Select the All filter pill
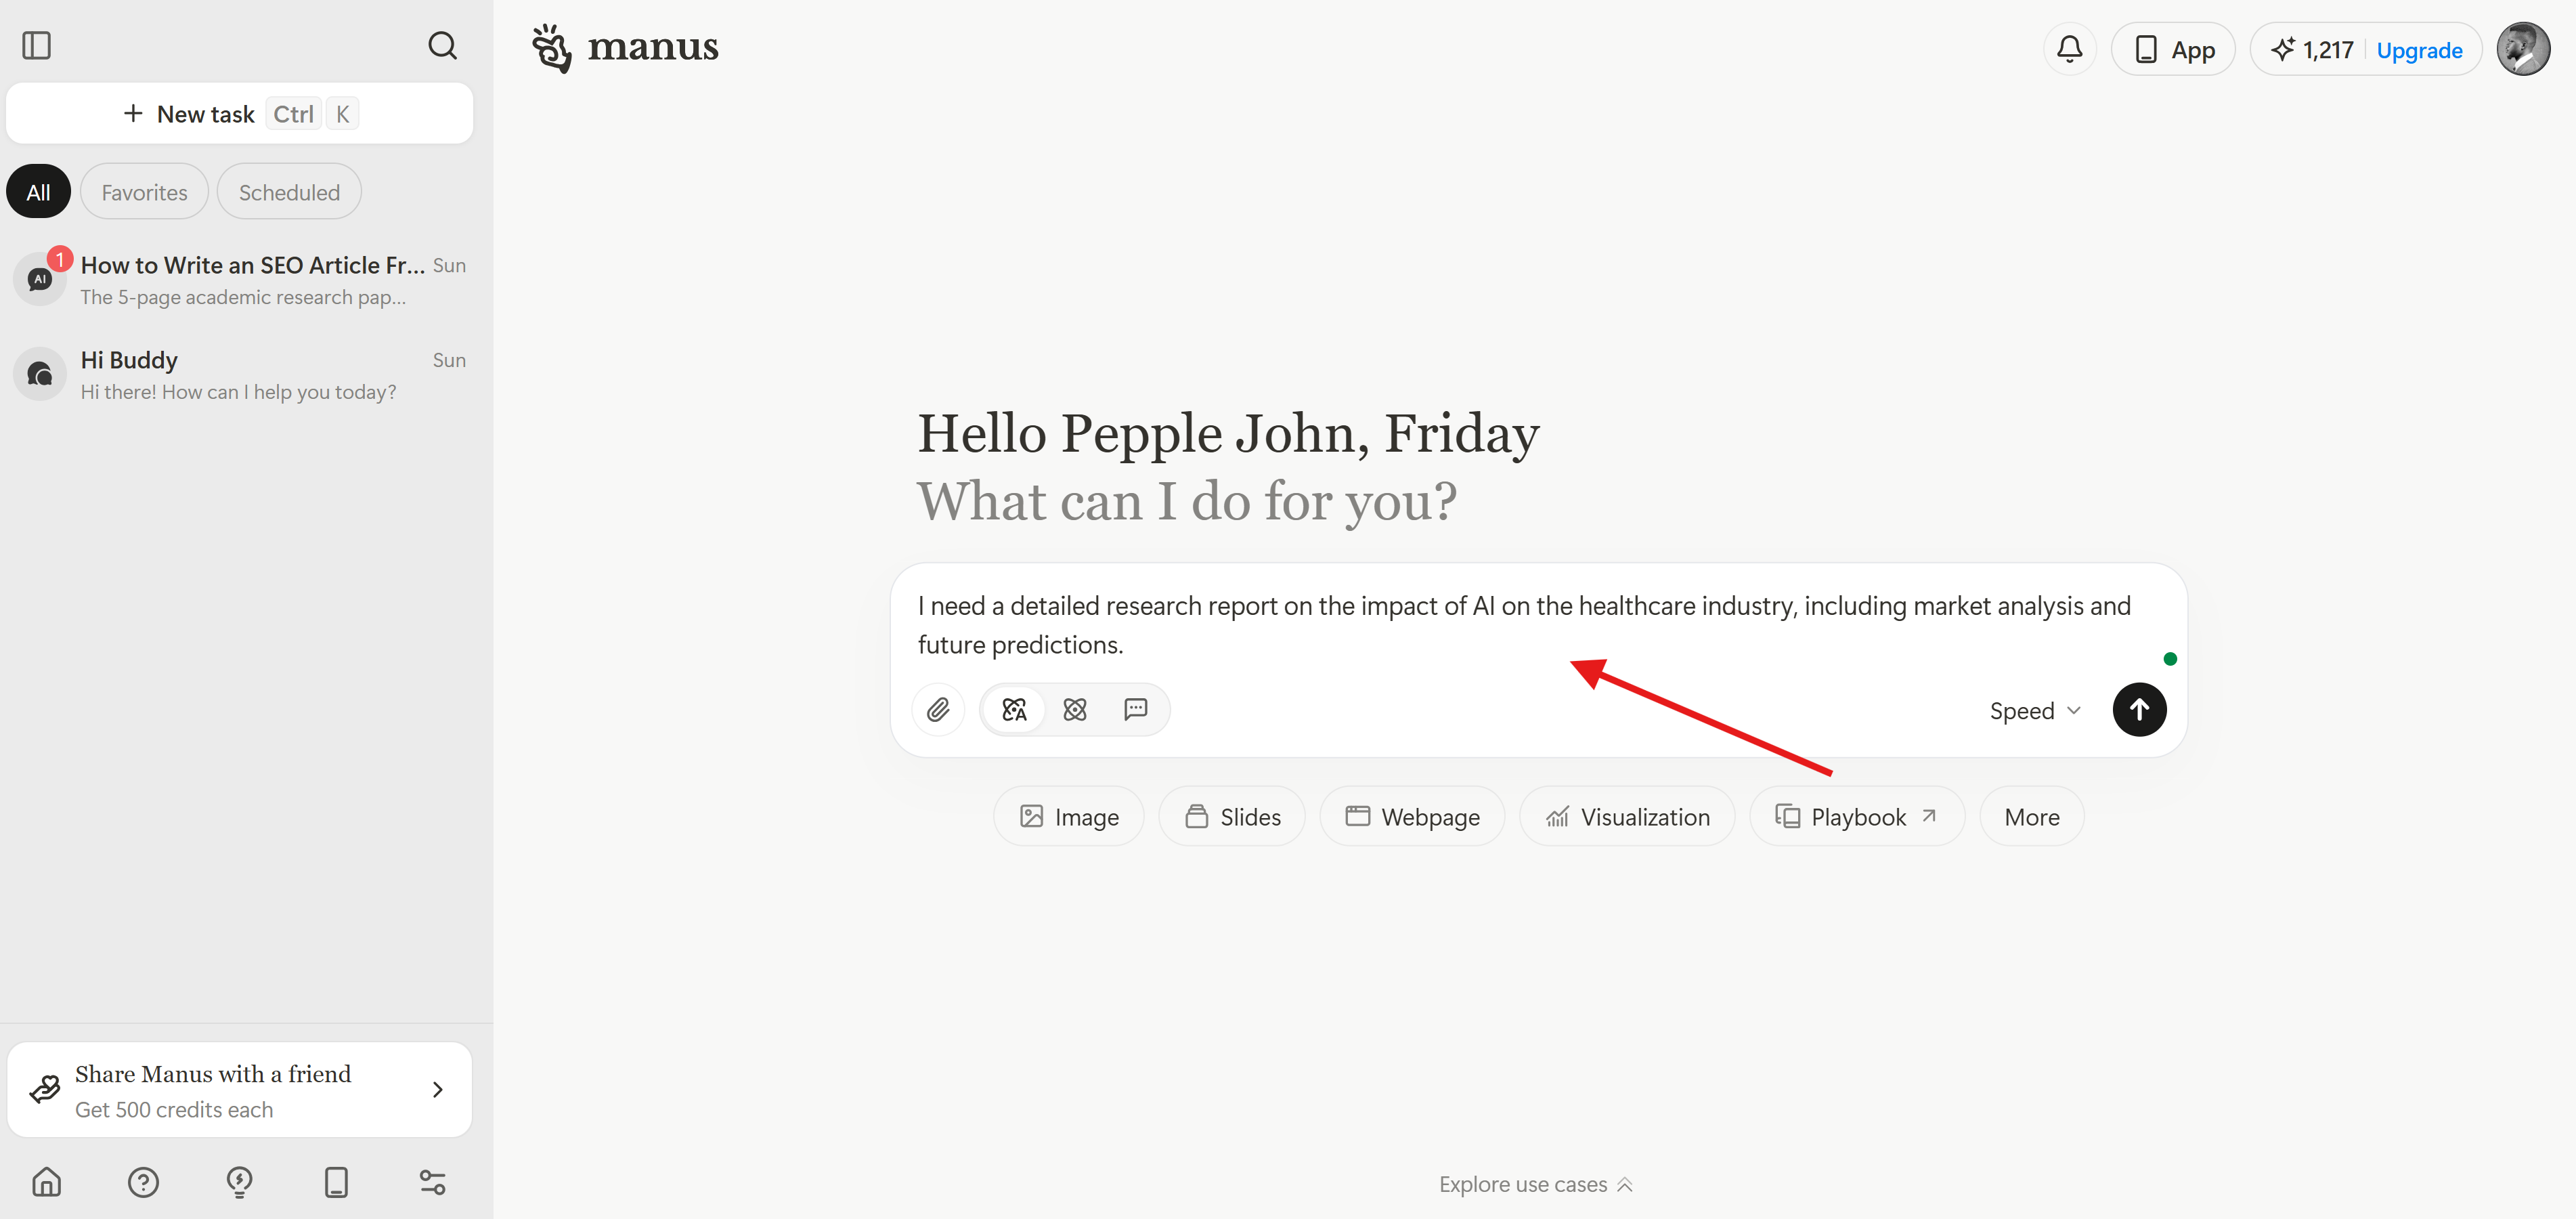Viewport: 2576px width, 1219px height. pos(38,192)
